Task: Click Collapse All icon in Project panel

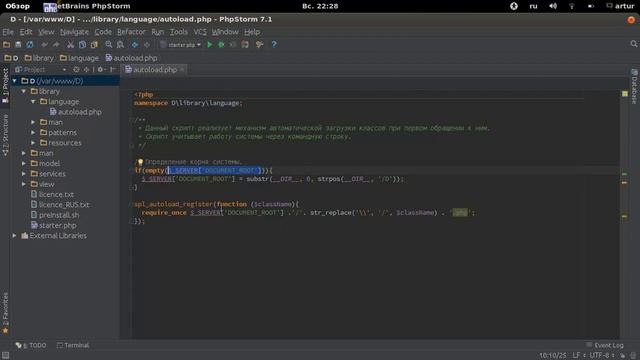Action: (86, 70)
